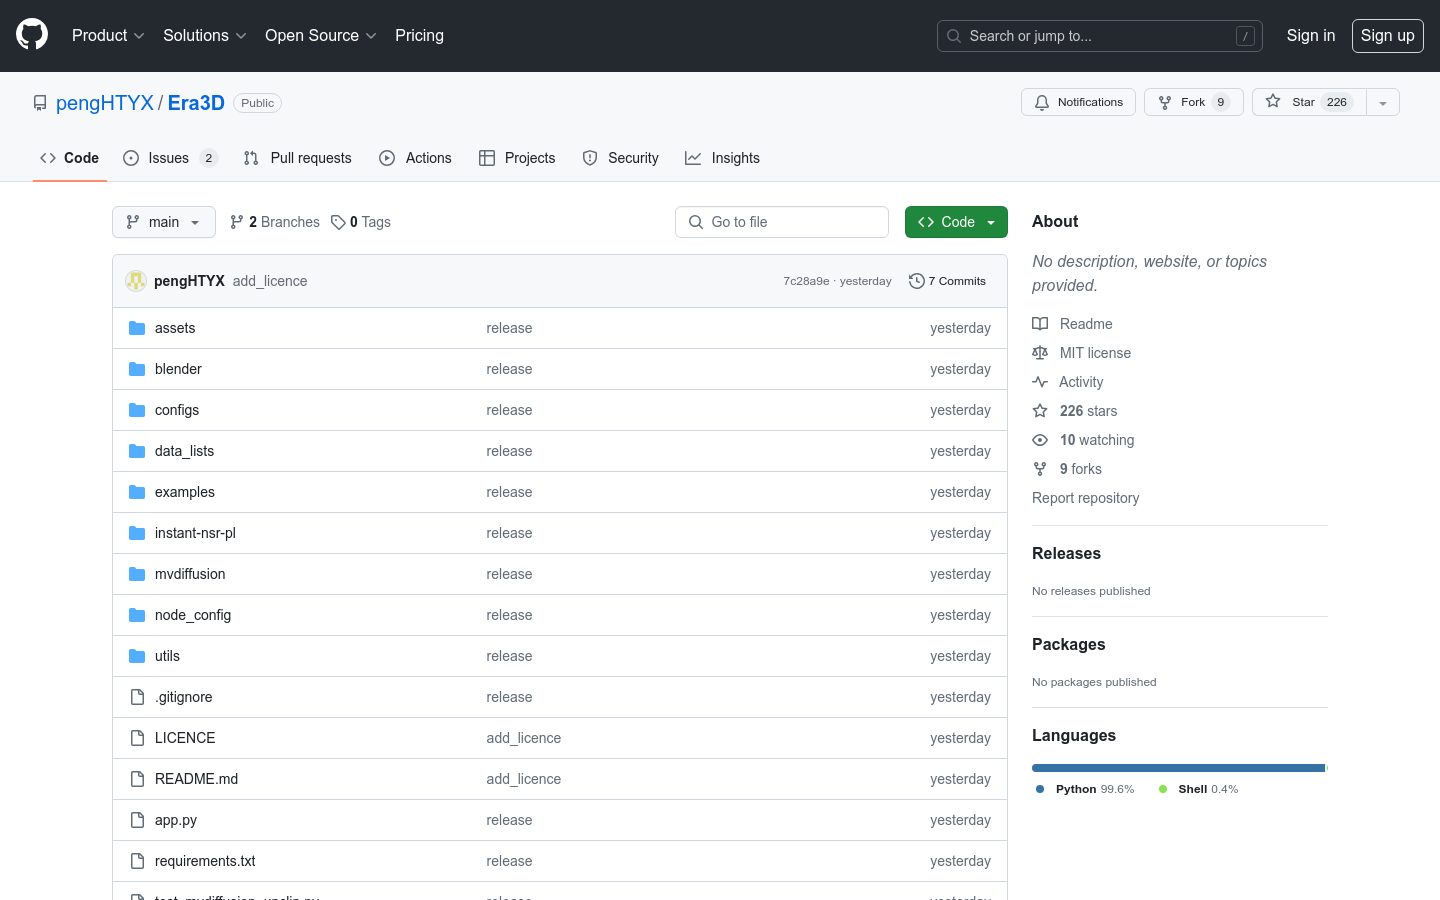Viewport: 1440px width, 900px height.
Task: Click the mvdiffusion folder icon
Action: (137, 574)
